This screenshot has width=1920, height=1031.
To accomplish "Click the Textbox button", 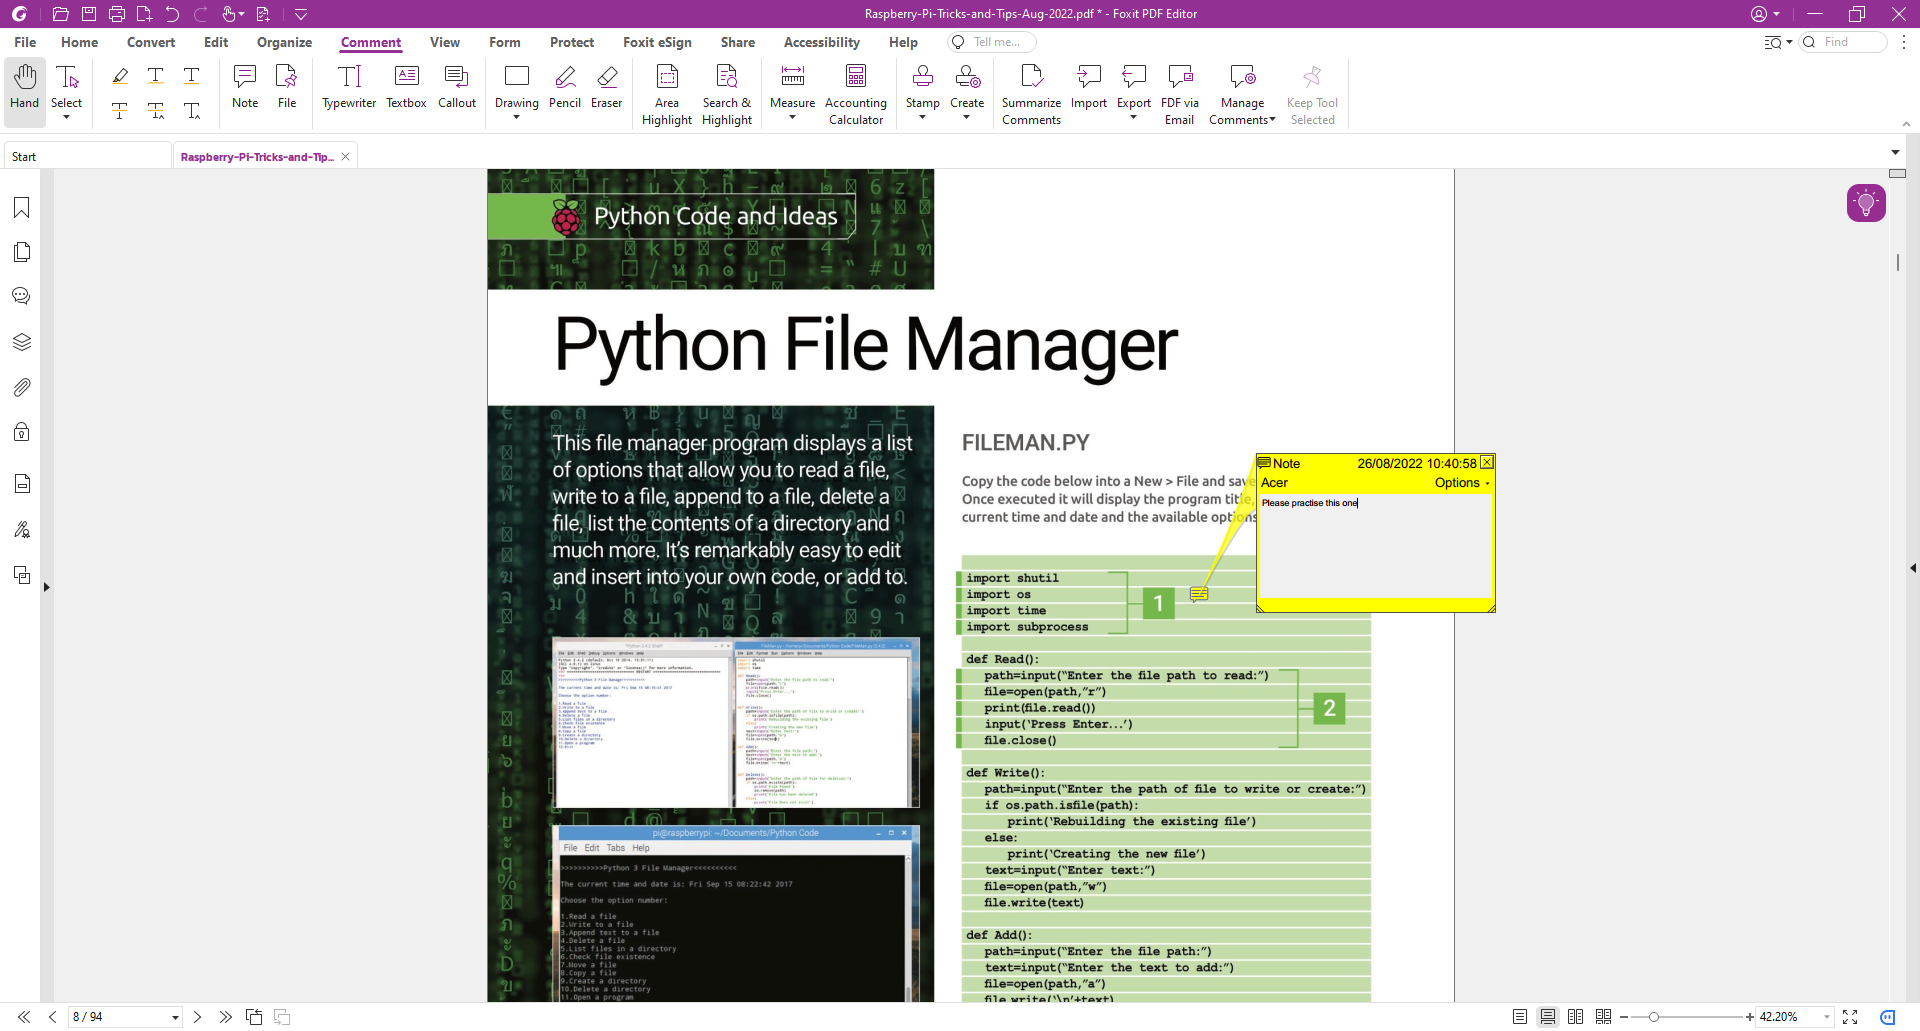I will (405, 90).
